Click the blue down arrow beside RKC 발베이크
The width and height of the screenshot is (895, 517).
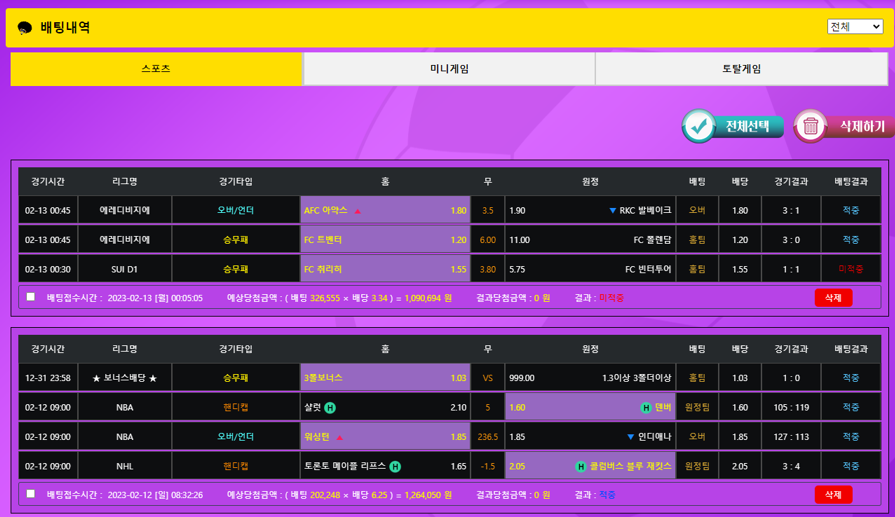pyautogui.click(x=612, y=211)
